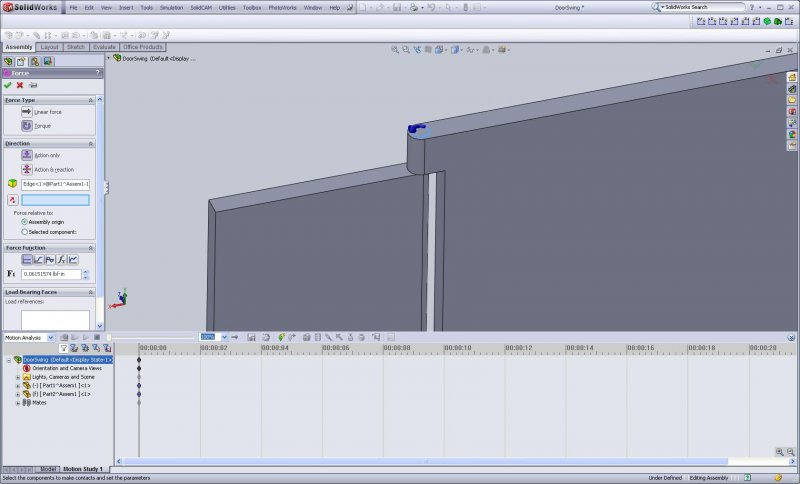Open the PropertyManager tab icon
Screen dimensions: 800x484
21,62
